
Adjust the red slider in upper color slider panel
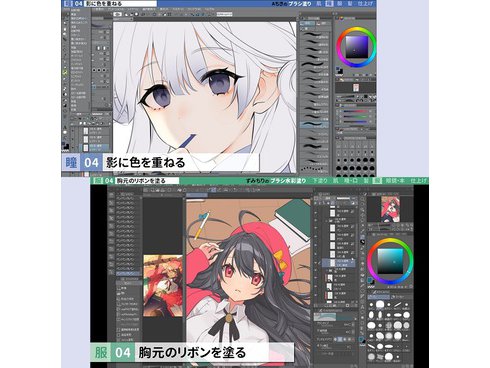(355, 112)
